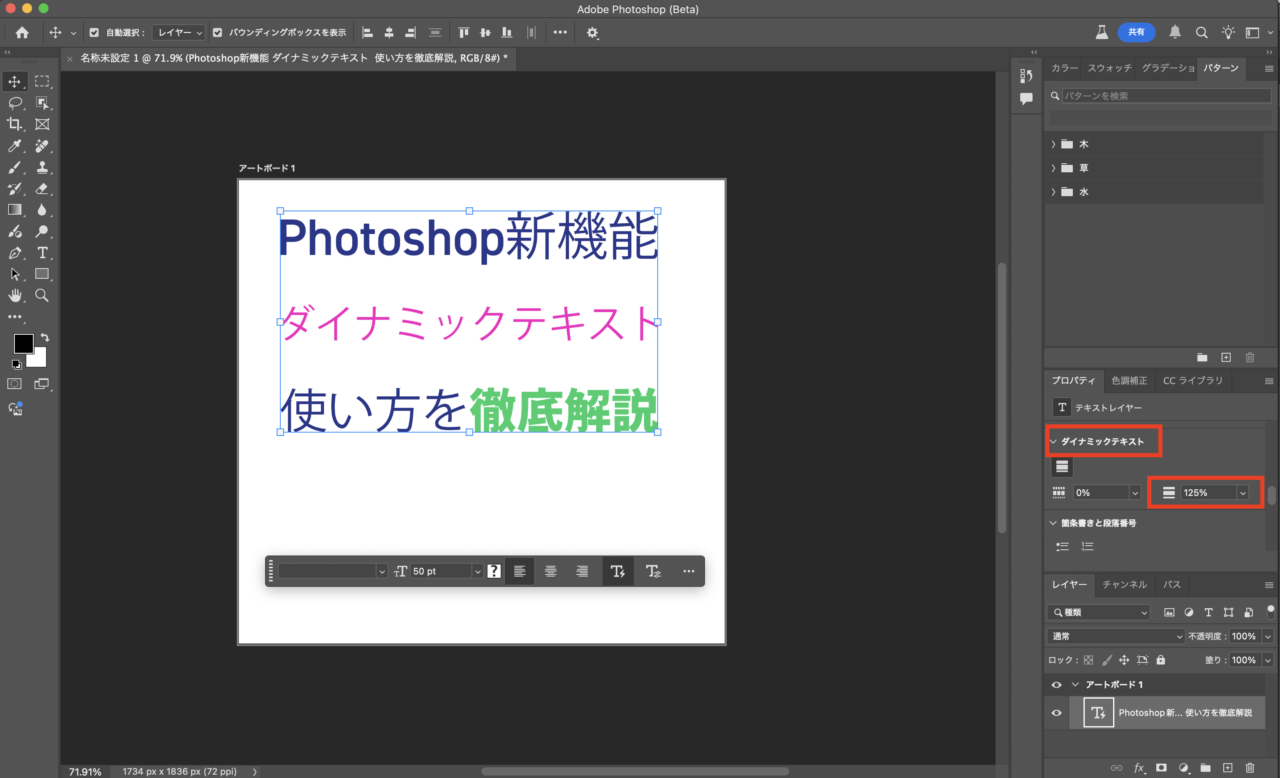Right-align text in floating text toolbar
Screen dimensions: 1280x778
582,571
